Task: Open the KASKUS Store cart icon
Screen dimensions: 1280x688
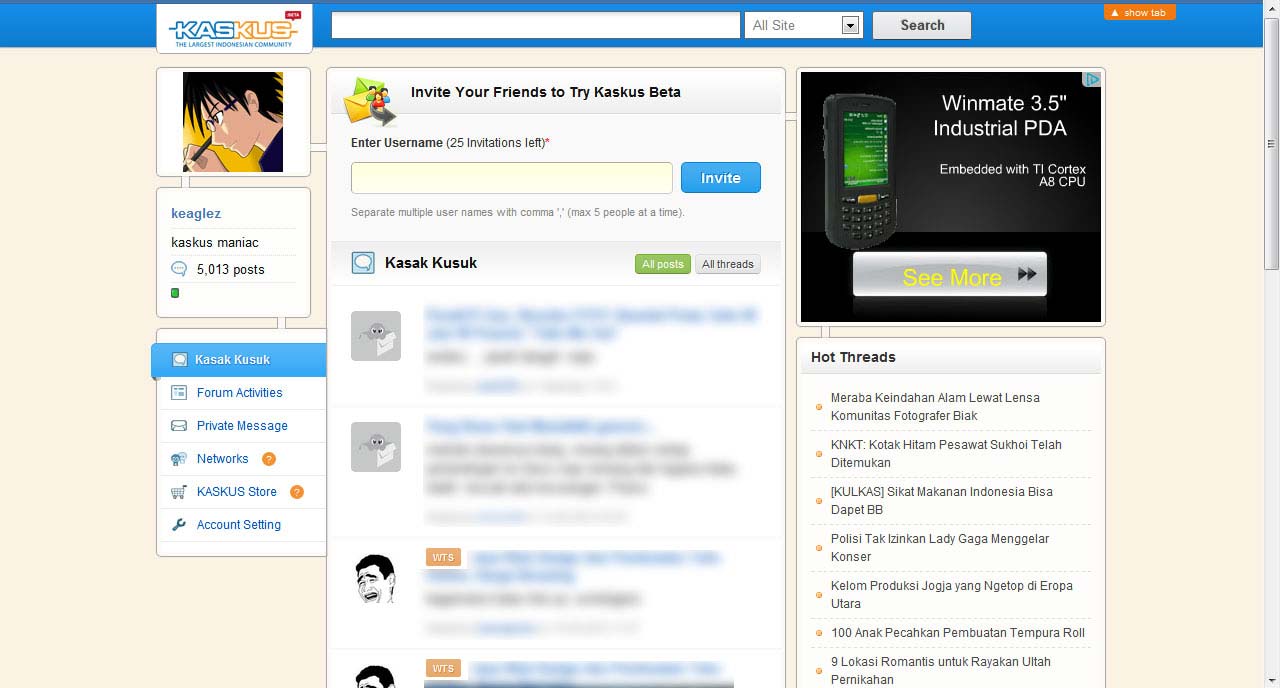Action: coord(179,492)
